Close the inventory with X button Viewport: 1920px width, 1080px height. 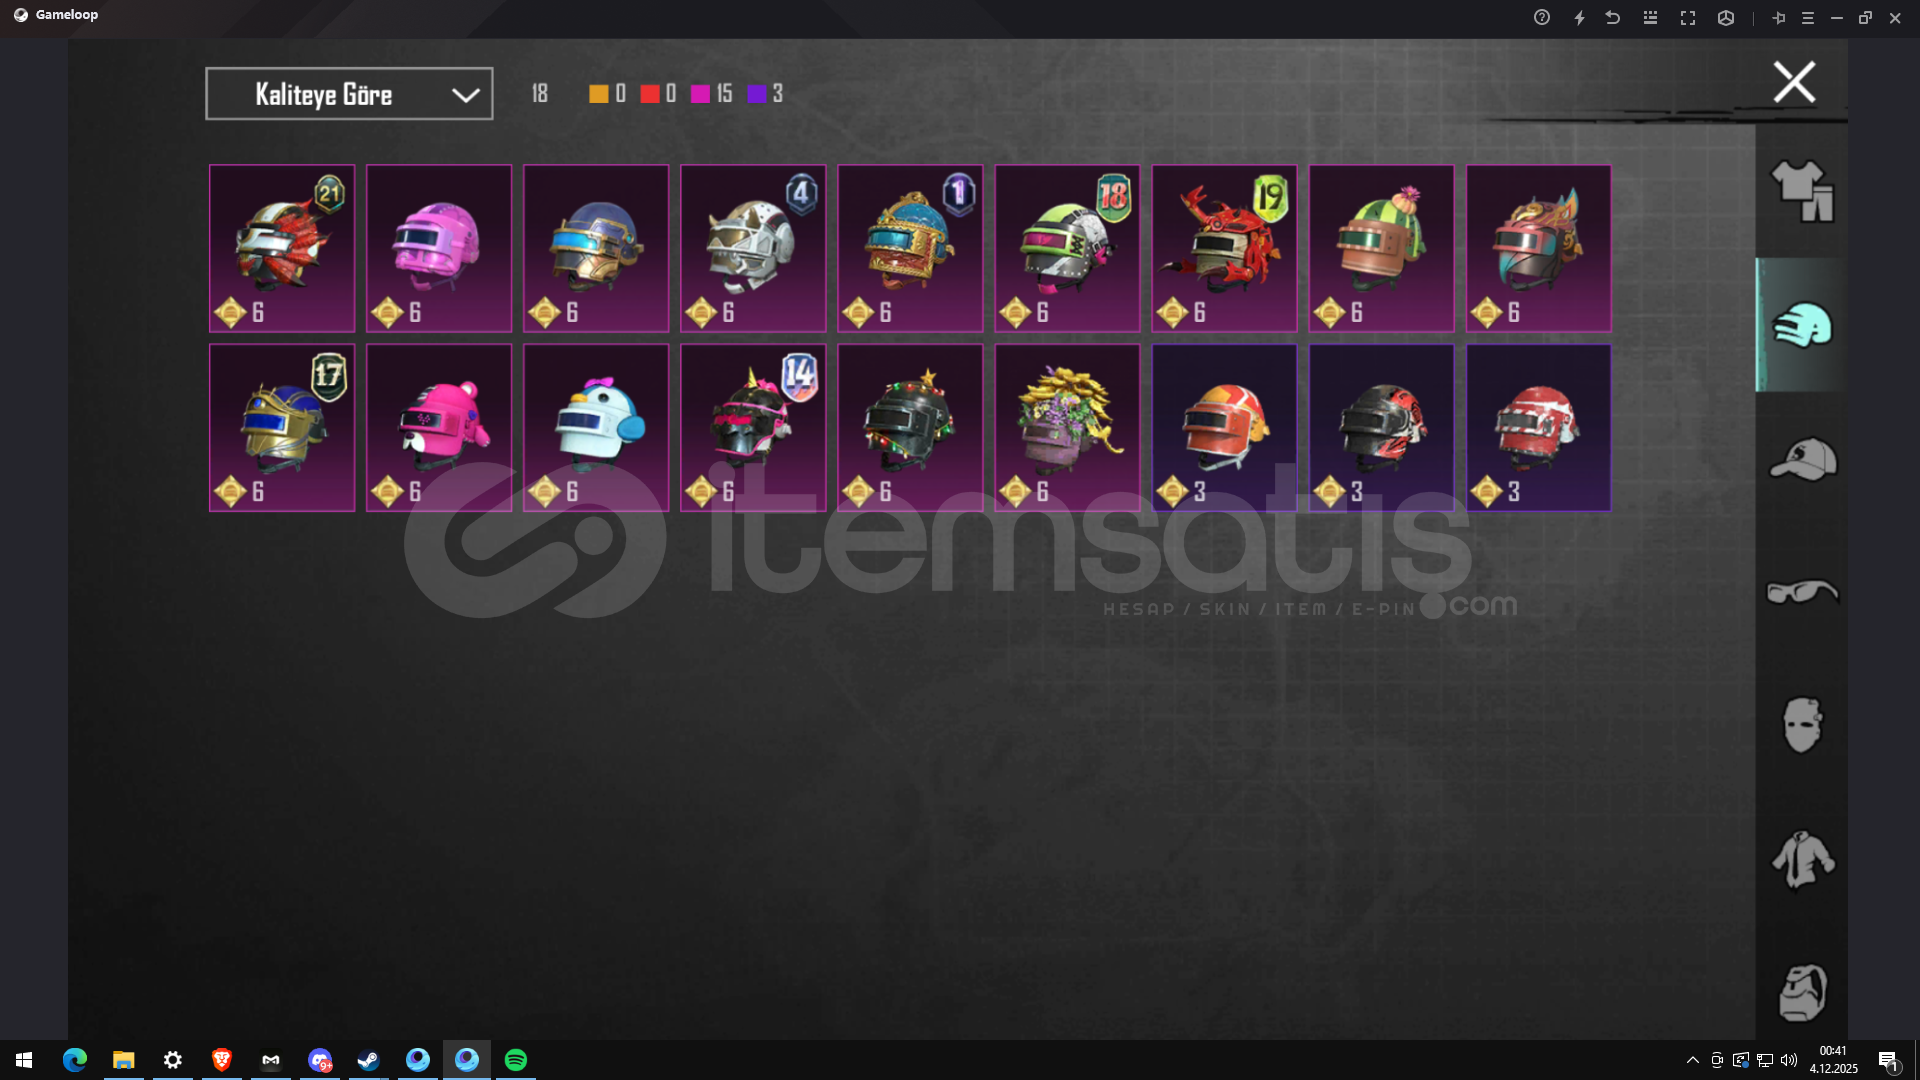coord(1794,82)
